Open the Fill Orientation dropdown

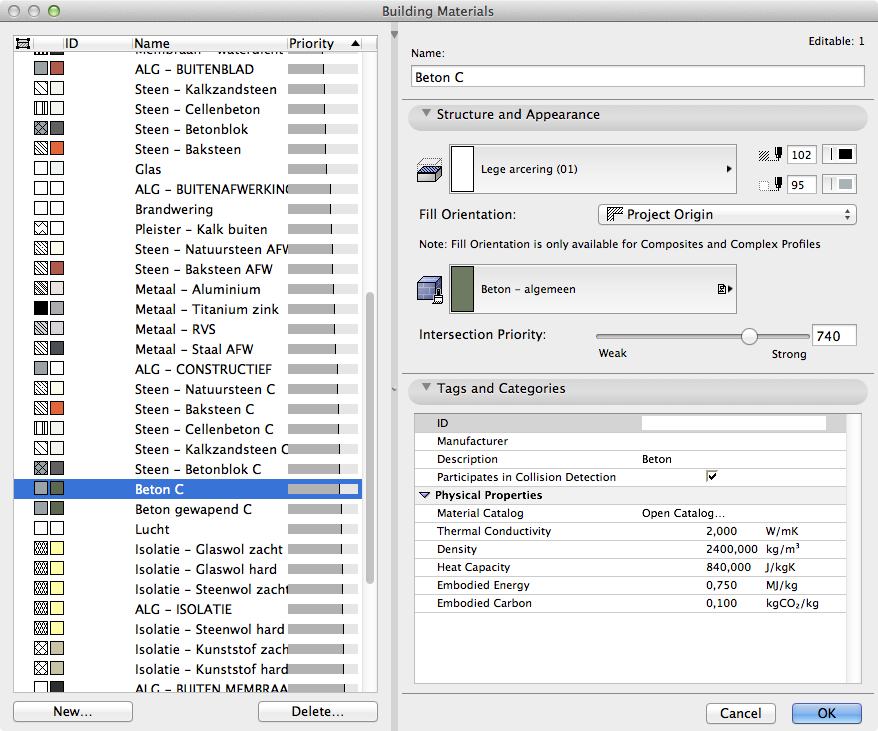(727, 215)
